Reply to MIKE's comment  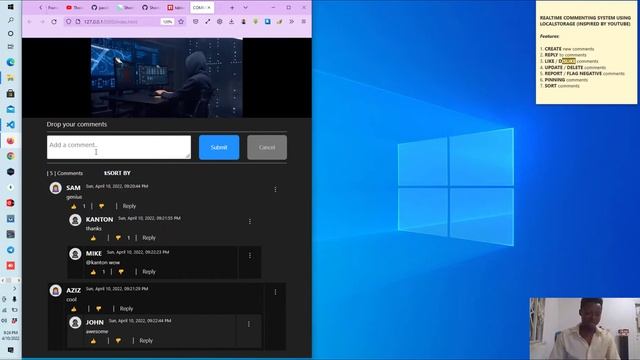tap(149, 271)
